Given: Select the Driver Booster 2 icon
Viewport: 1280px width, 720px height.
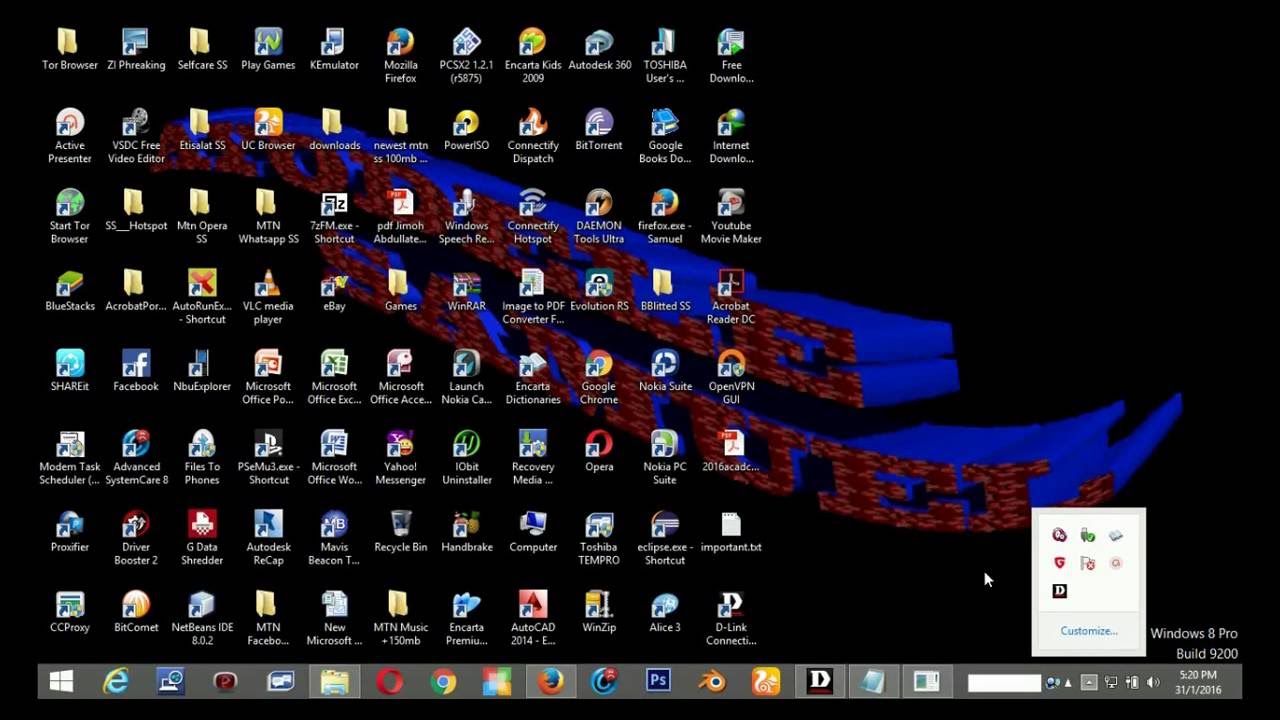Looking at the screenshot, I should (x=136, y=538).
